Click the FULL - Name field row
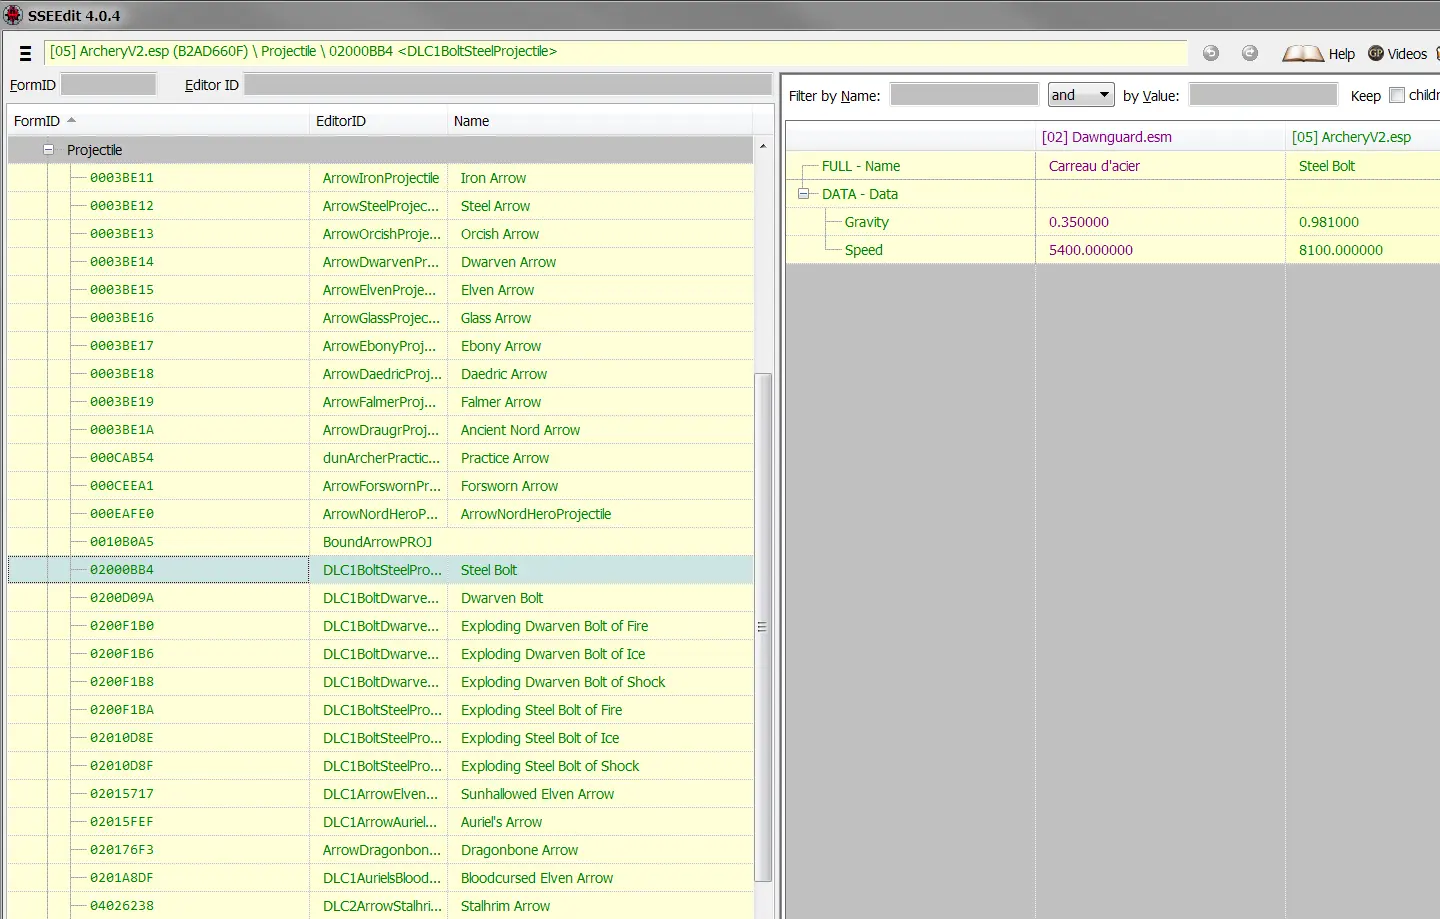1440x919 pixels. tap(1112, 166)
